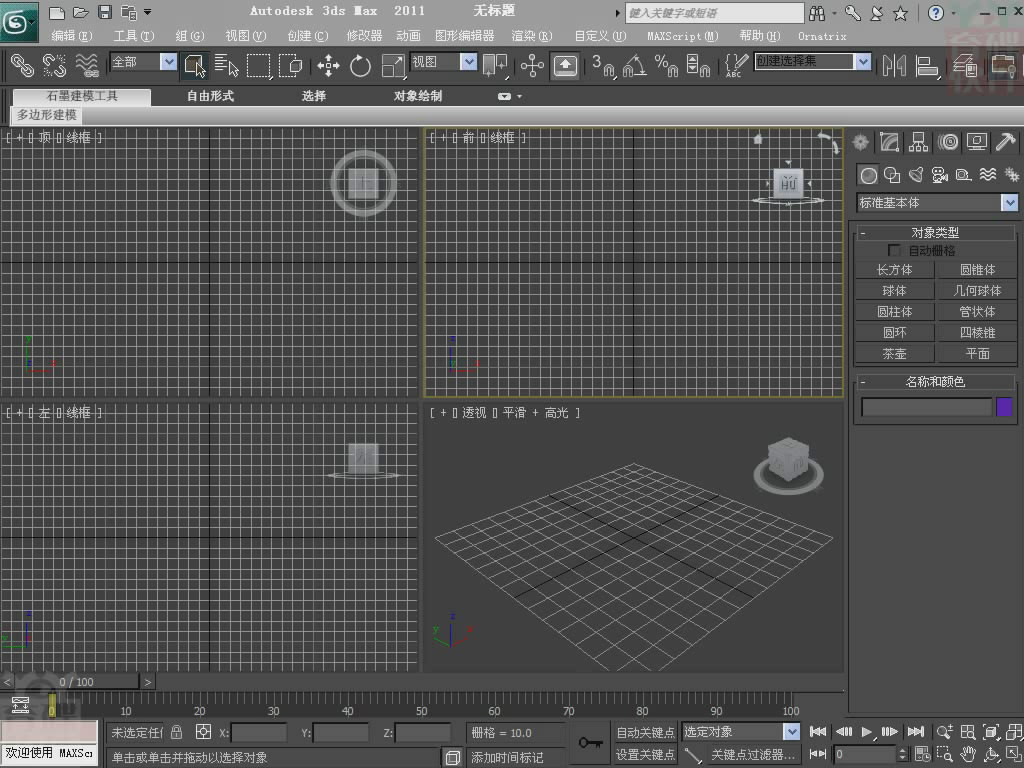Viewport: 1024px width, 768px height.
Task: Toggle 3D Snaps button
Action: pyautogui.click(x=603, y=65)
